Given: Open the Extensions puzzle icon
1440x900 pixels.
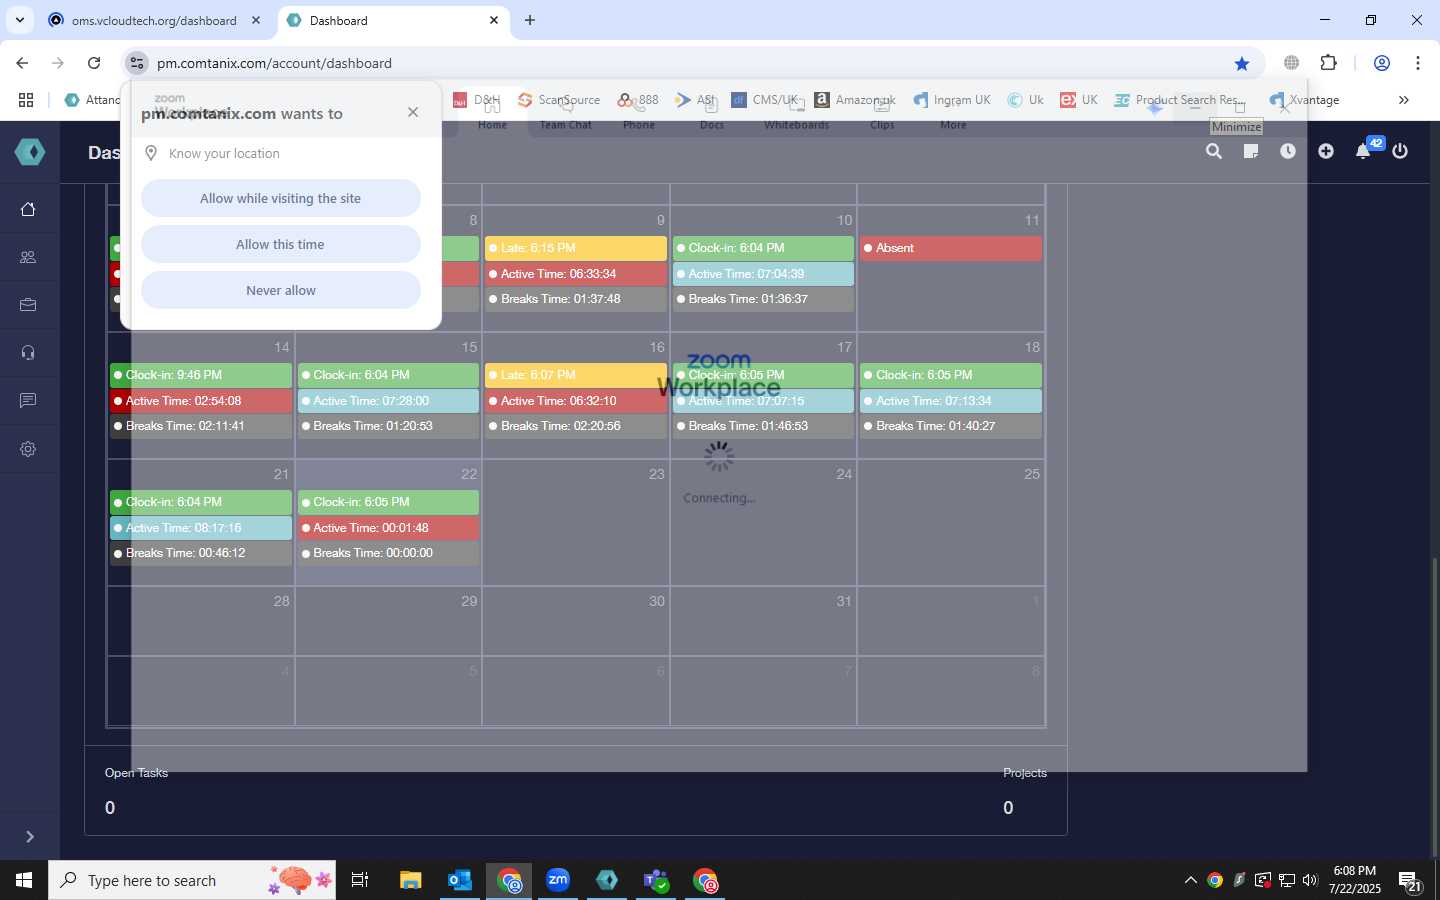Looking at the screenshot, I should [1328, 63].
